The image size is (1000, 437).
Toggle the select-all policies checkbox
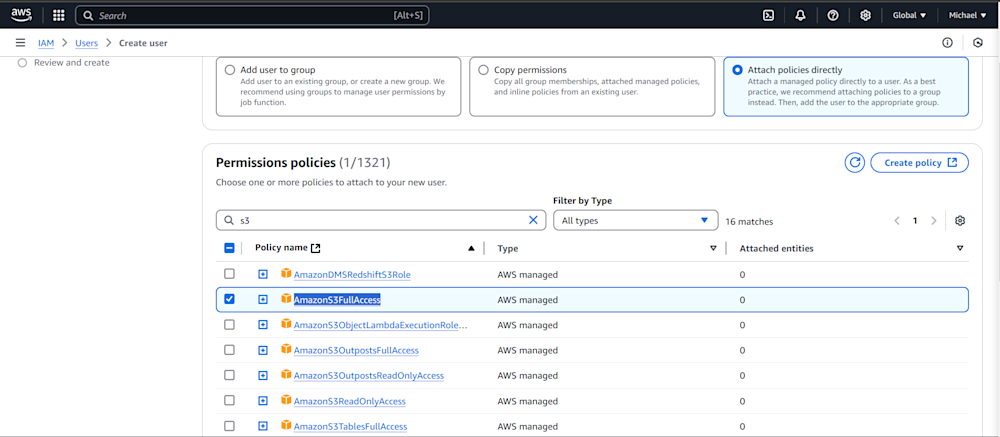click(230, 248)
